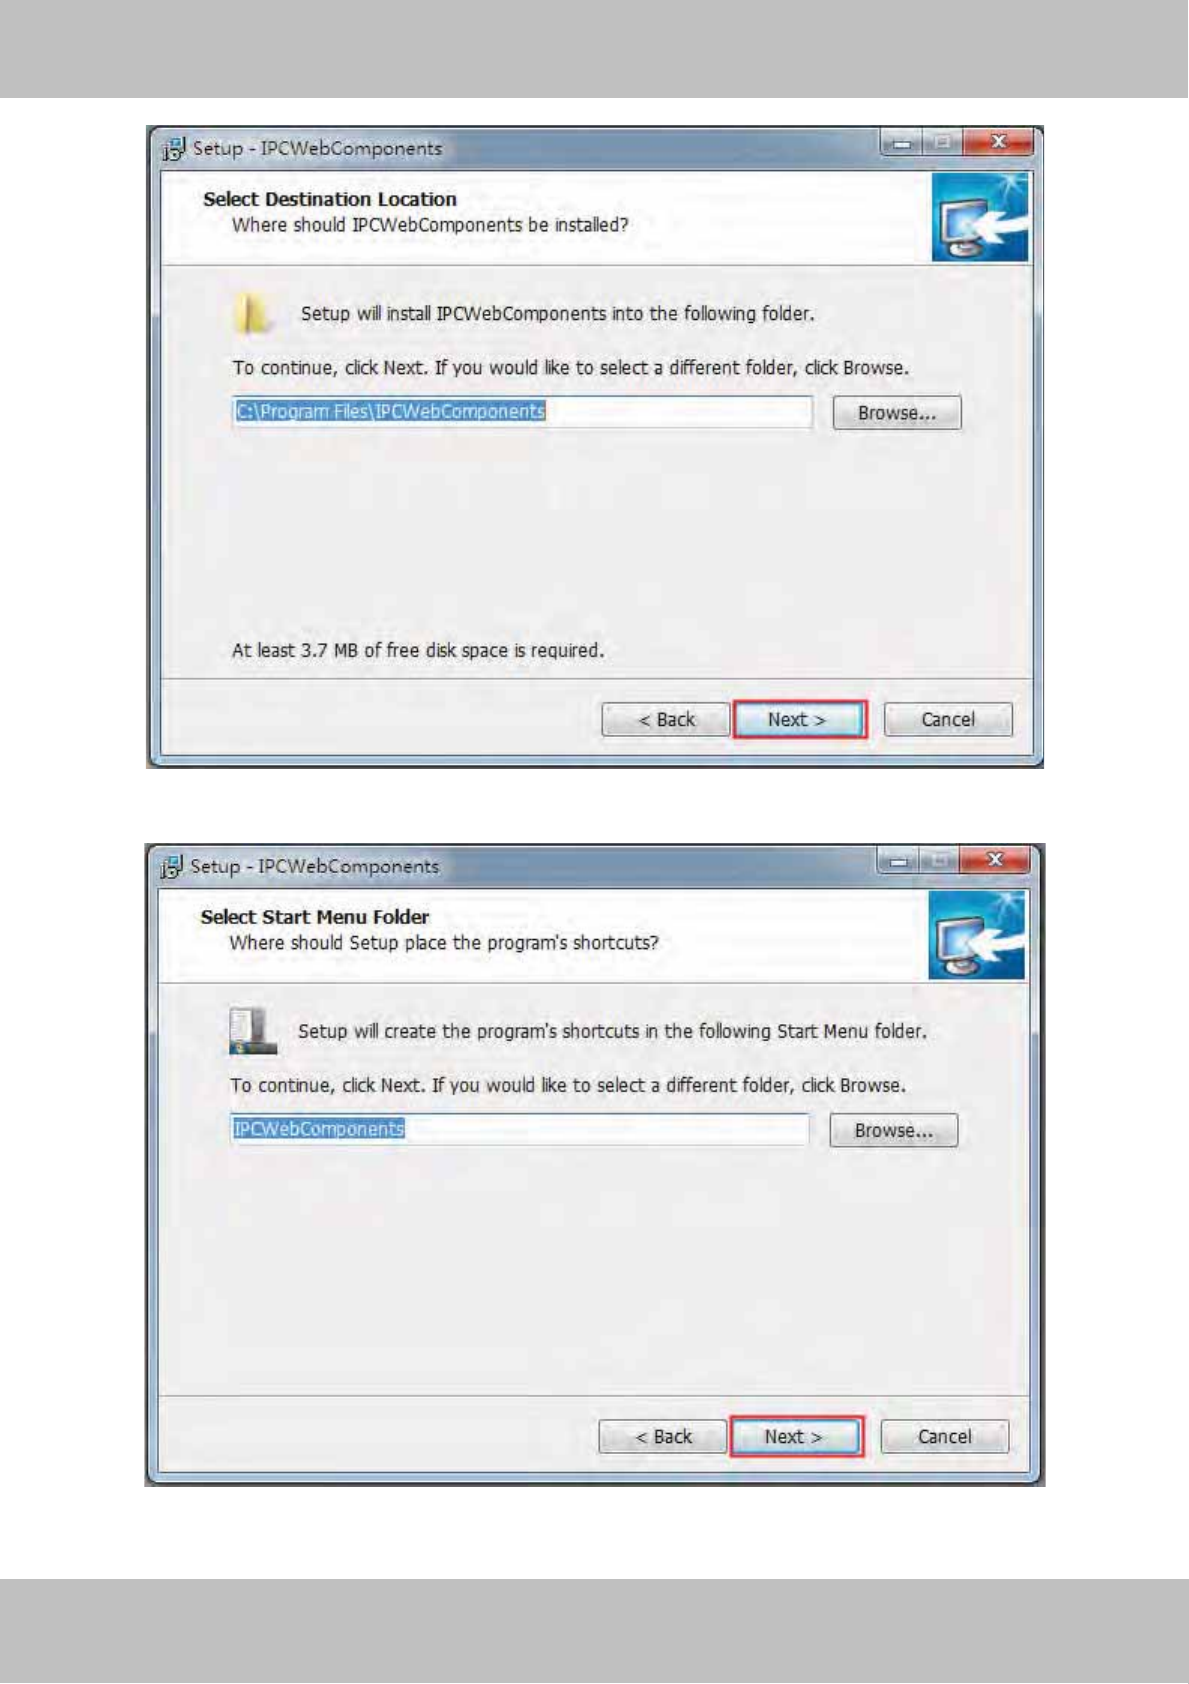Click the Start Menu computer icon beside the shortcuts text
The width and height of the screenshot is (1189, 1684).
[x=252, y=1031]
